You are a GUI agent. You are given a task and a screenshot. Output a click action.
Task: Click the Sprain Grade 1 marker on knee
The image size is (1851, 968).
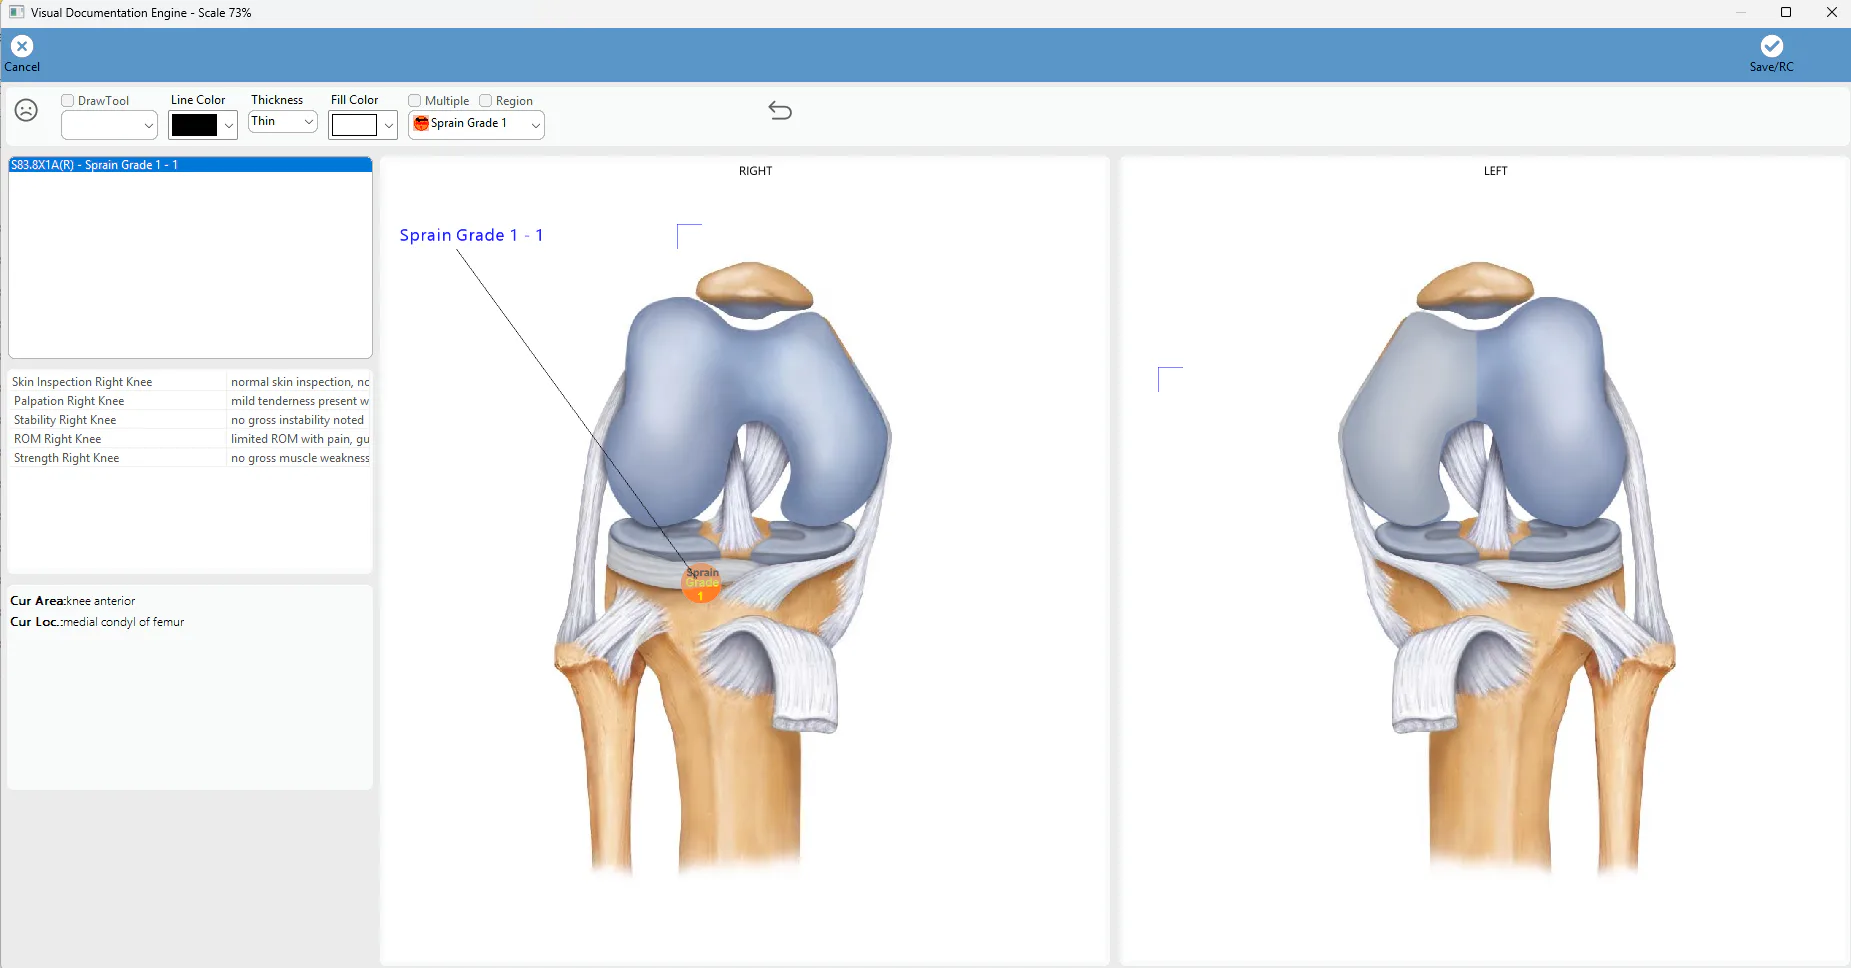[701, 583]
